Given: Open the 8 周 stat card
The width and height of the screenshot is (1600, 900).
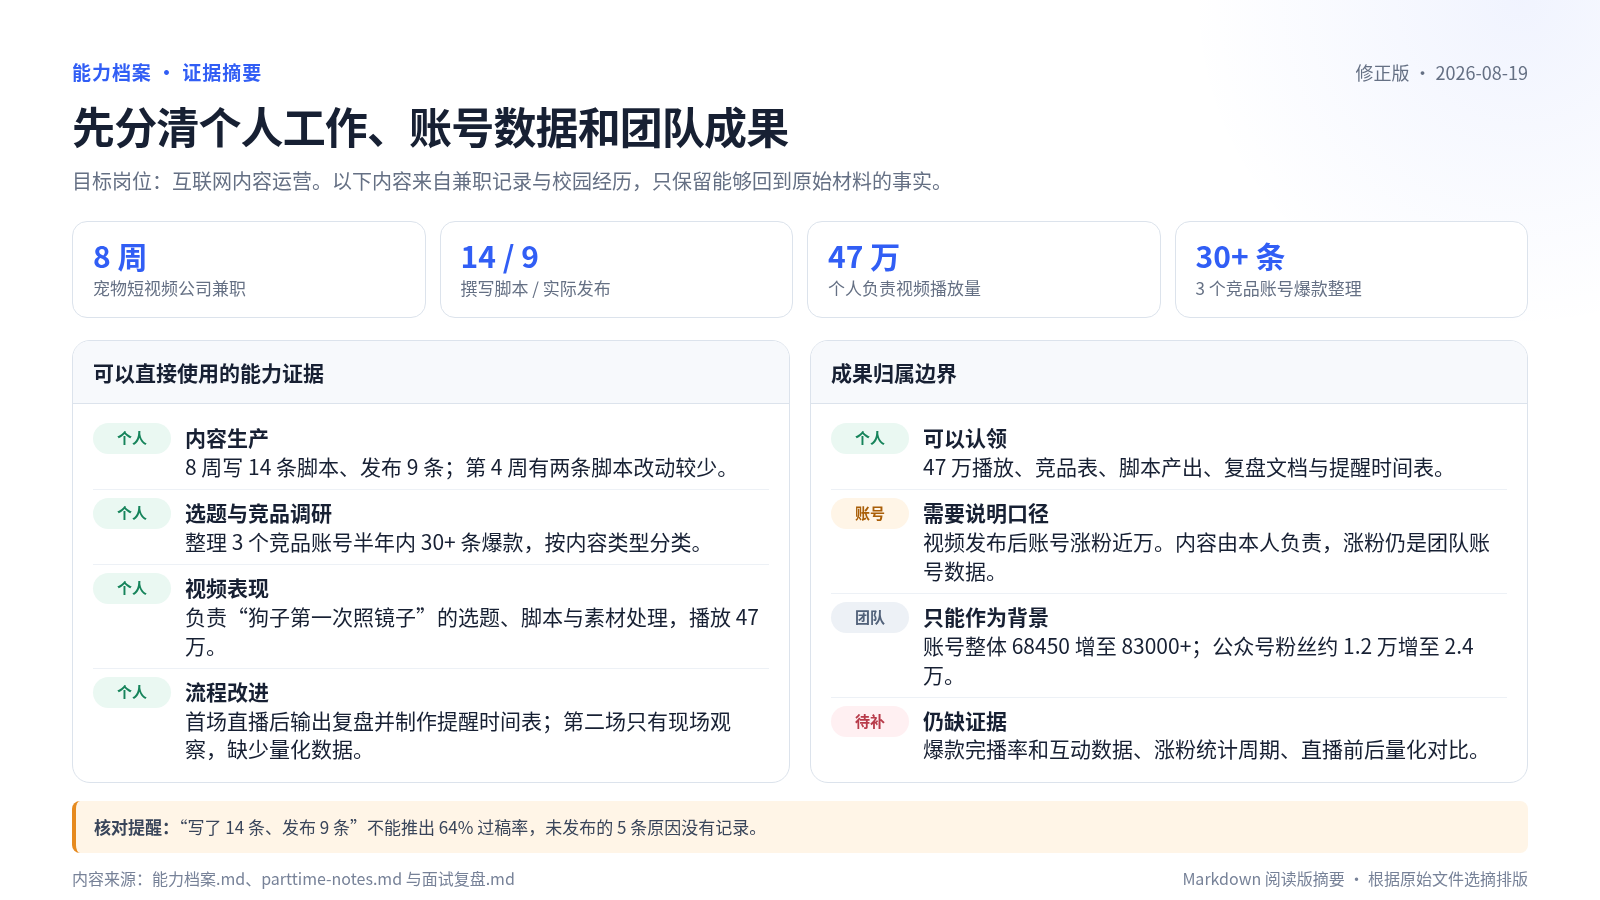Looking at the screenshot, I should click(x=249, y=270).
